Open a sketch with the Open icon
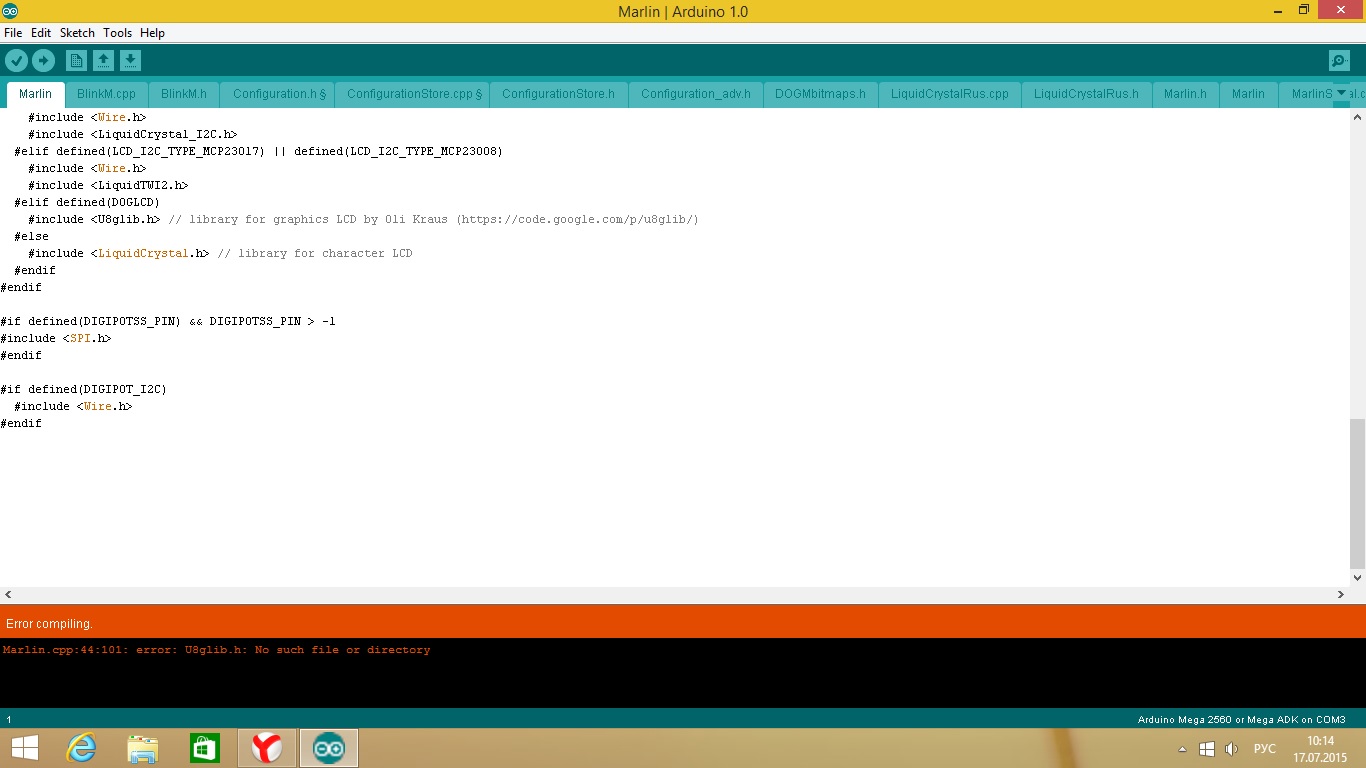Screen dimensions: 1366x768 103,61
